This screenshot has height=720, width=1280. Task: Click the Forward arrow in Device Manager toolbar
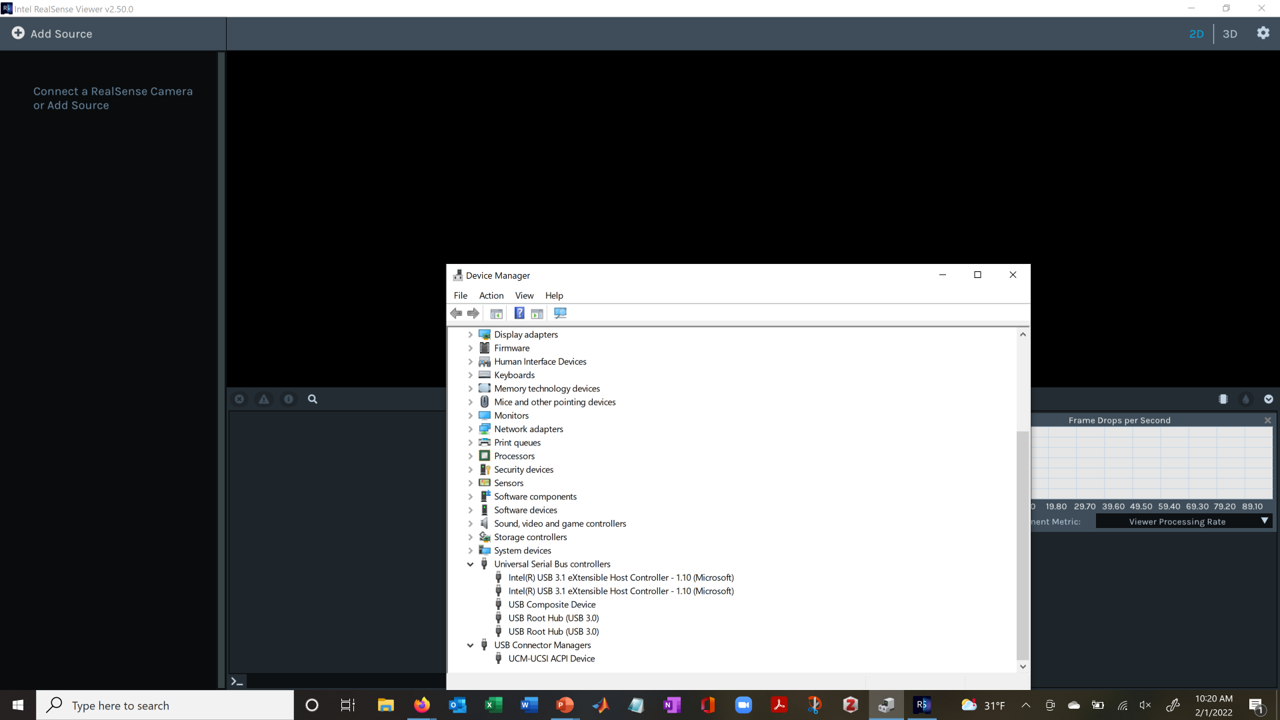(473, 313)
